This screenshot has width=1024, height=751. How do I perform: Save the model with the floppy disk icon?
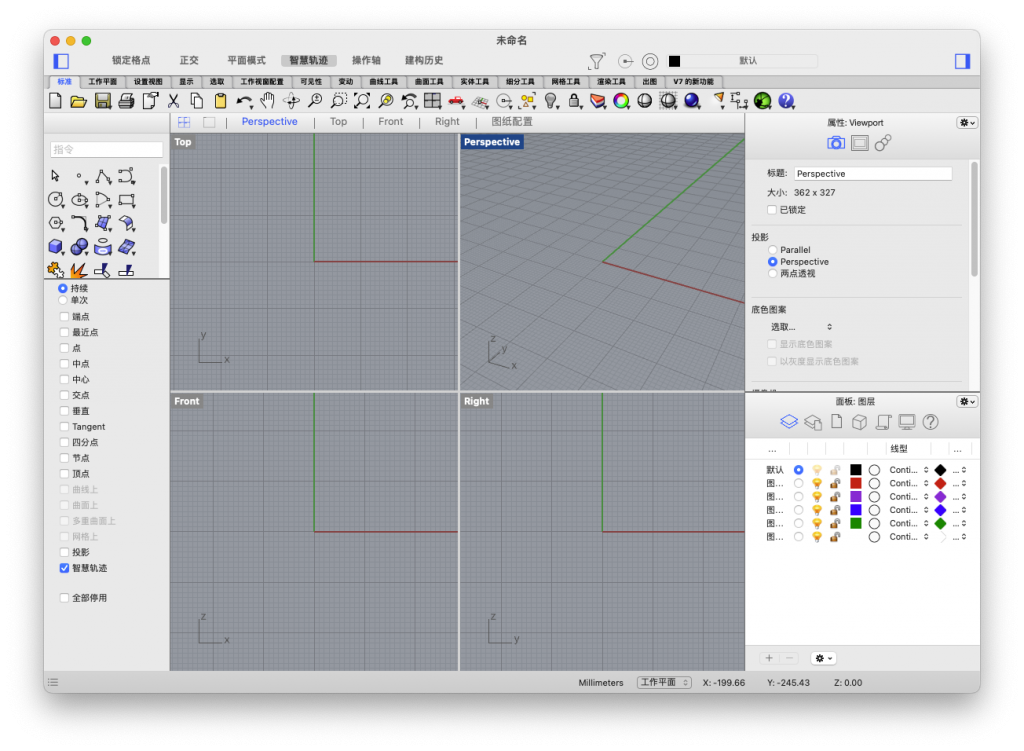103,101
